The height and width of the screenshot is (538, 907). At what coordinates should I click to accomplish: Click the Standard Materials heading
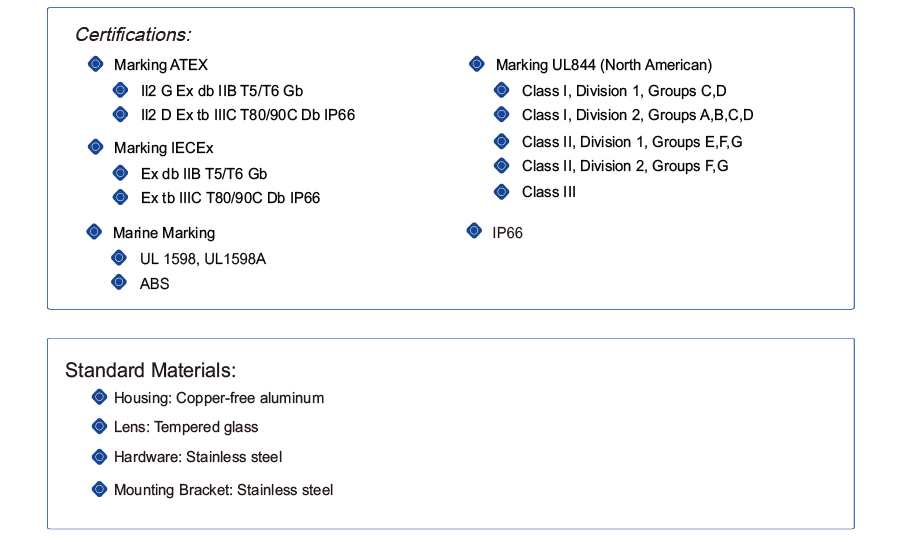[150, 370]
